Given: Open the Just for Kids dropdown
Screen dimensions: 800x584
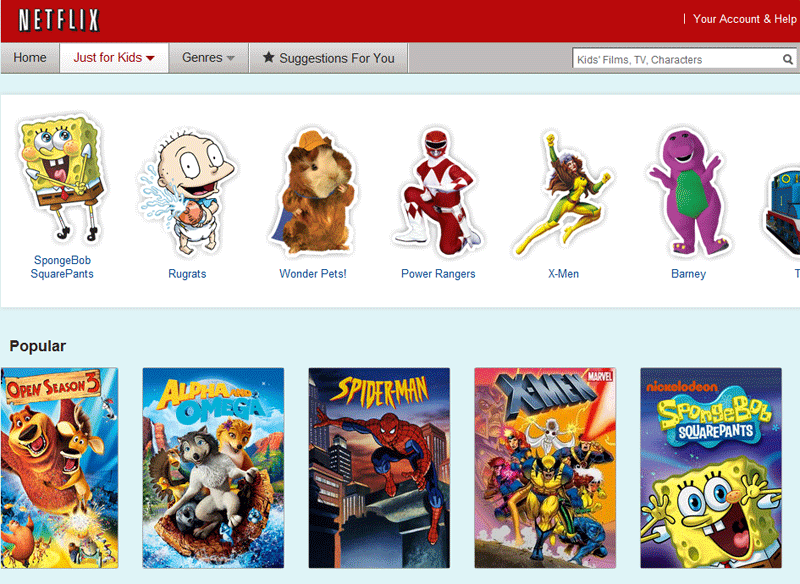Looking at the screenshot, I should (114, 58).
